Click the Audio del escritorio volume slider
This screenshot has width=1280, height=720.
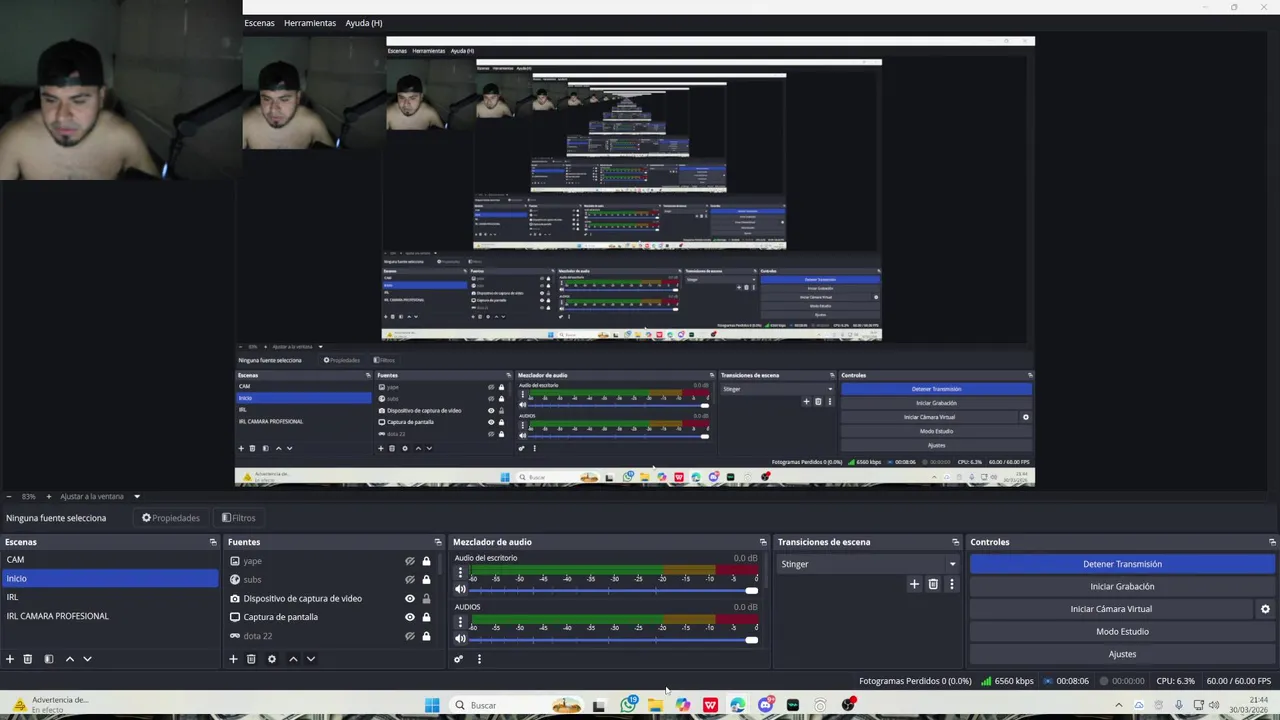click(x=614, y=590)
